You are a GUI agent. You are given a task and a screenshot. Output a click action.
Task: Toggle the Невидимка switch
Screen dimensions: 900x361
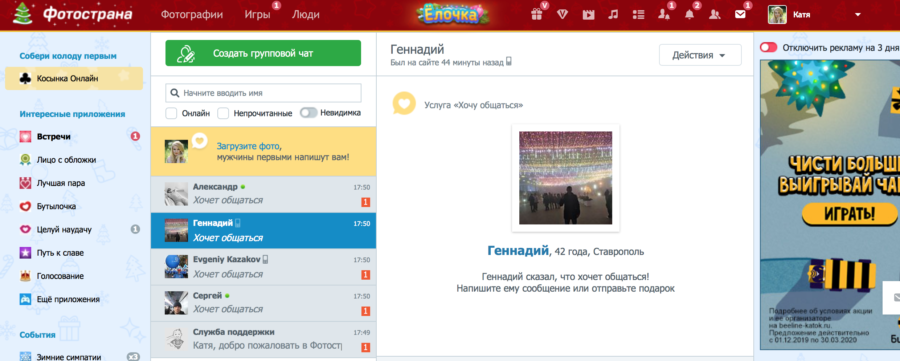coord(308,112)
